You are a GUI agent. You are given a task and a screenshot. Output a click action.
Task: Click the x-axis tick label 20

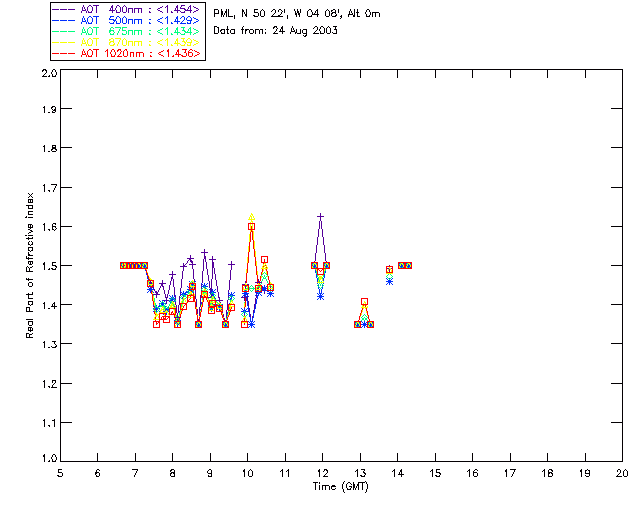622,473
